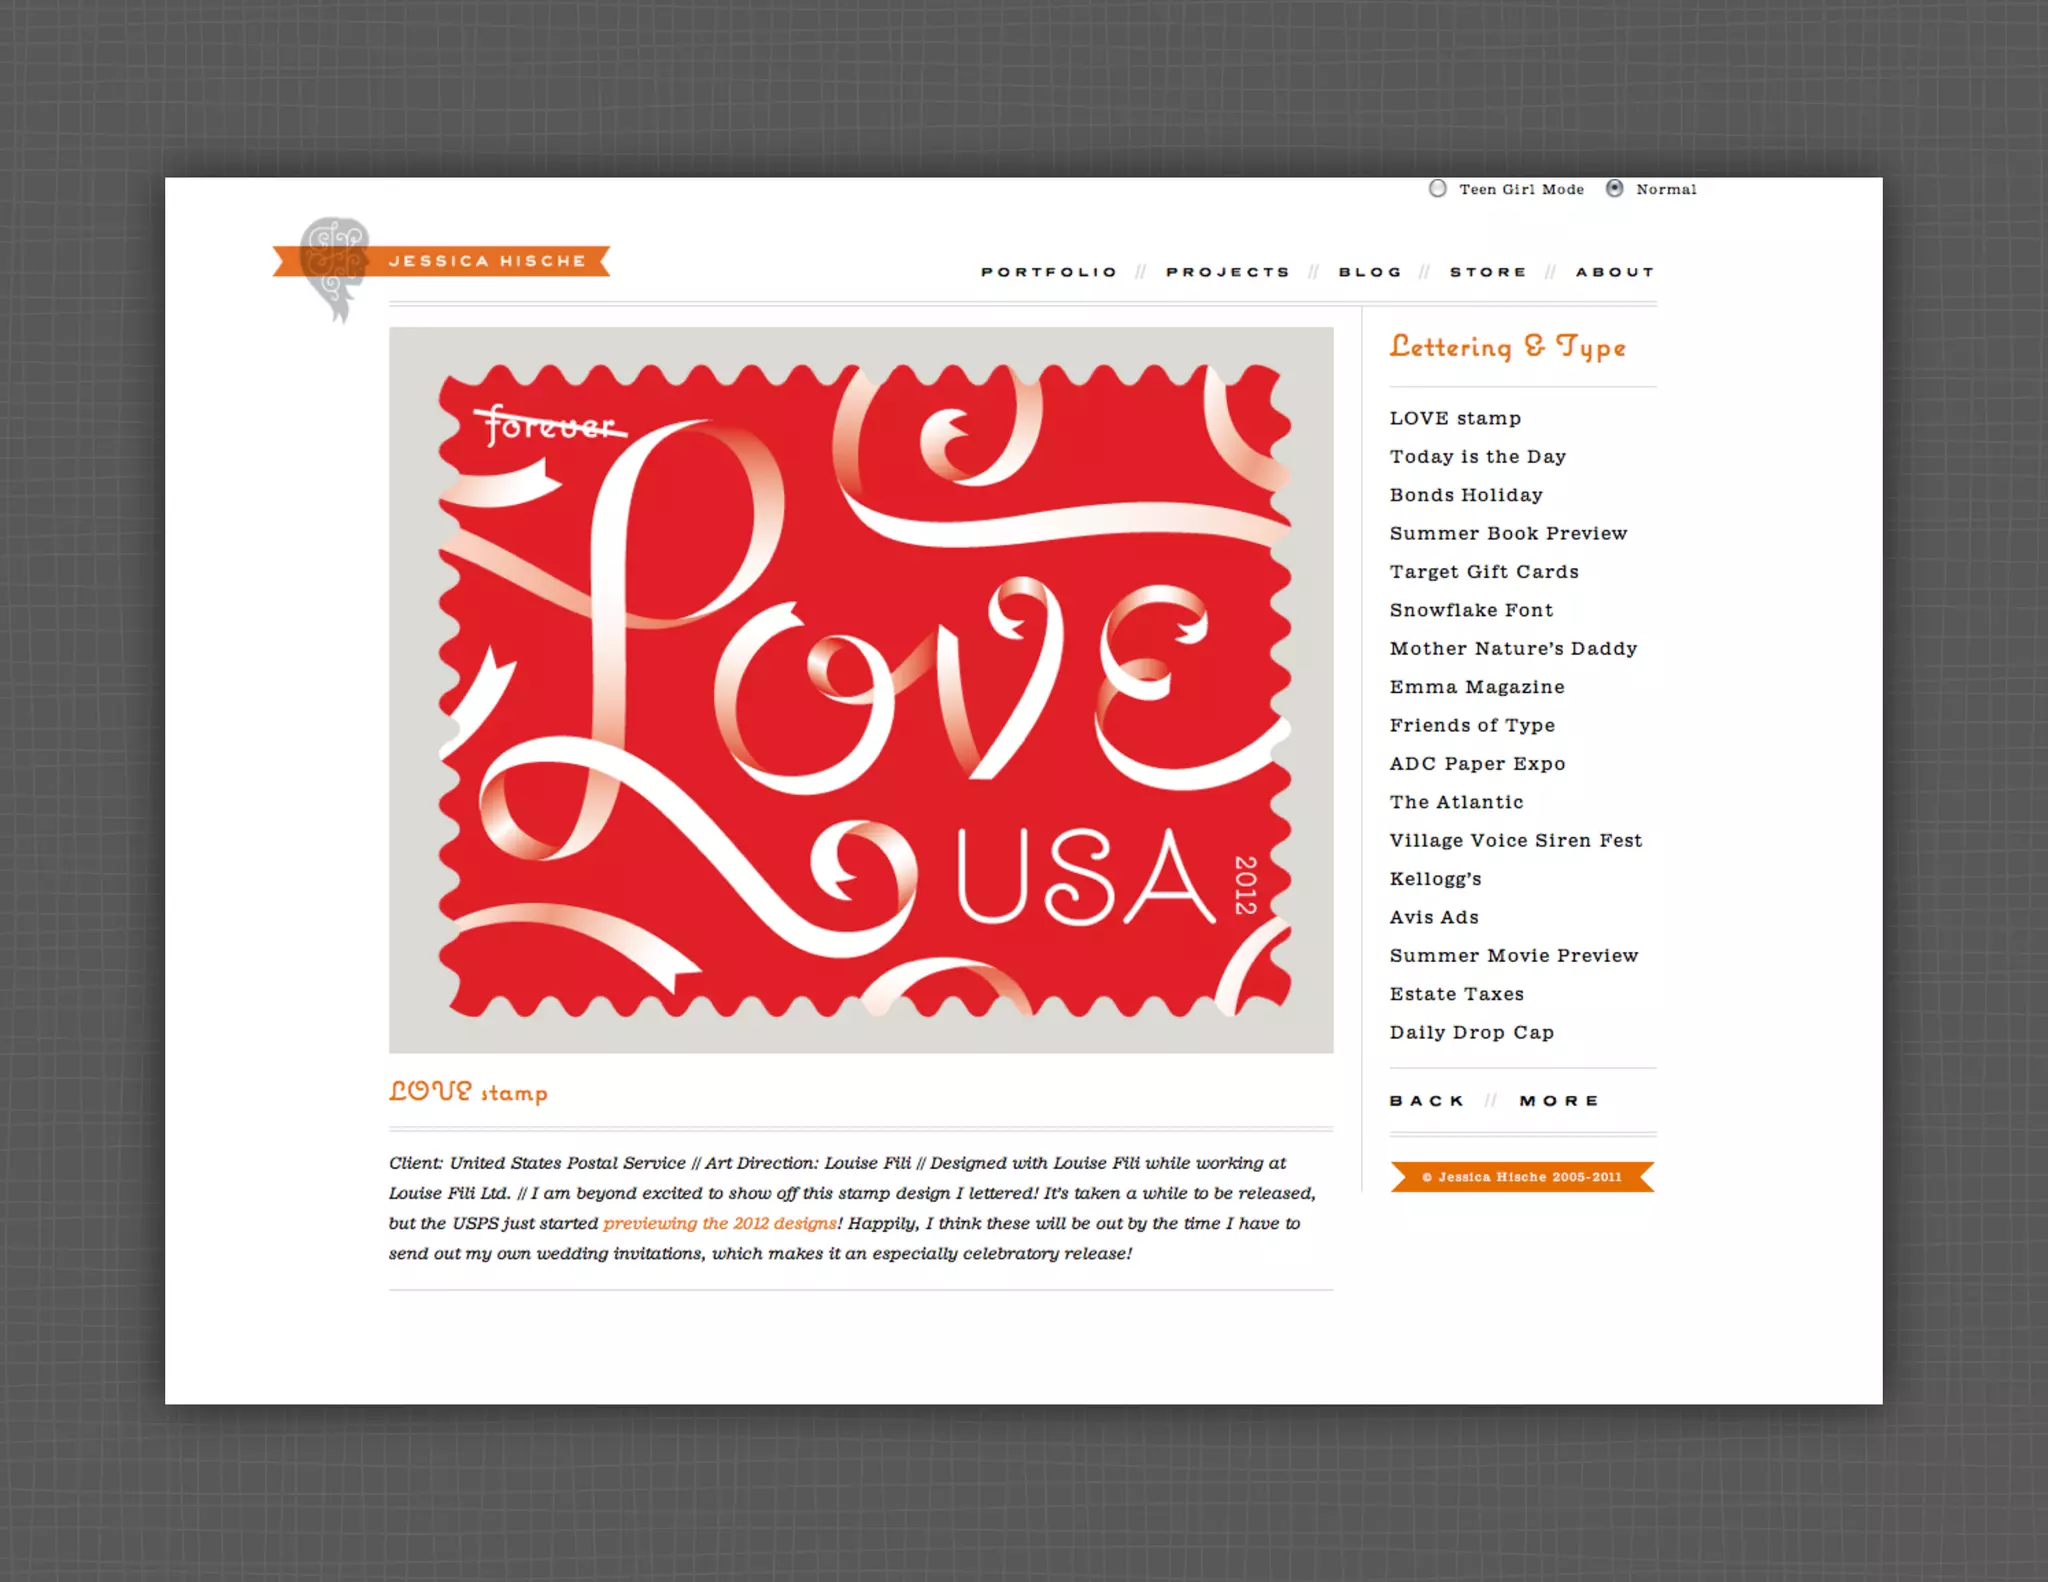Open the Bonds Holiday project link
The image size is (2048, 1582).
pos(1465,495)
